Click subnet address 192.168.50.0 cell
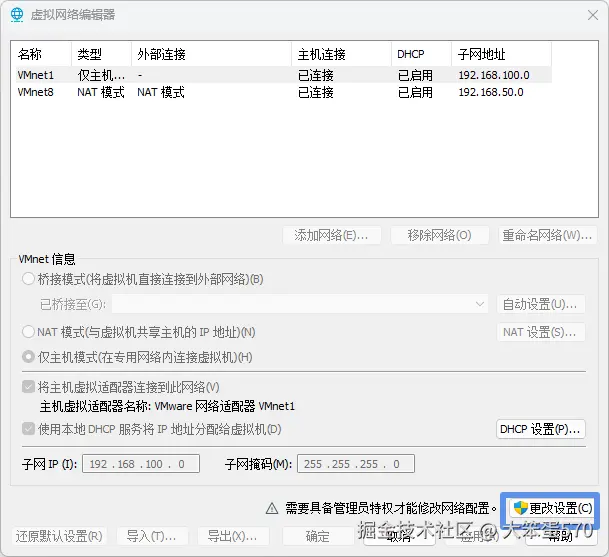This screenshot has height=557, width=609. click(x=491, y=92)
